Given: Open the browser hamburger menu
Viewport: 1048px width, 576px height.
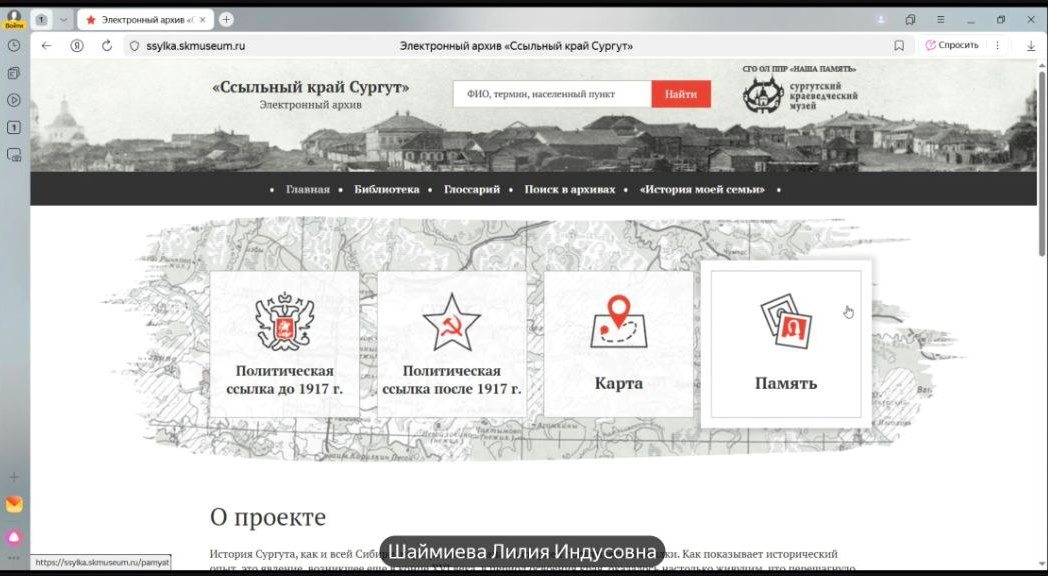Looking at the screenshot, I should (x=940, y=19).
